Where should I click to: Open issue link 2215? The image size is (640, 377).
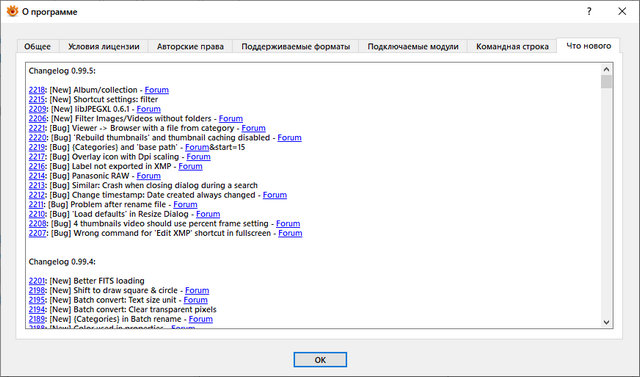(37, 100)
